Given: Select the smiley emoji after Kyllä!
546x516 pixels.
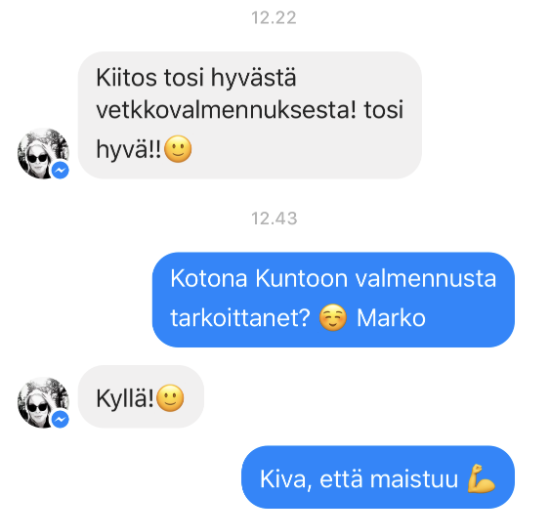Looking at the screenshot, I should click(170, 398).
